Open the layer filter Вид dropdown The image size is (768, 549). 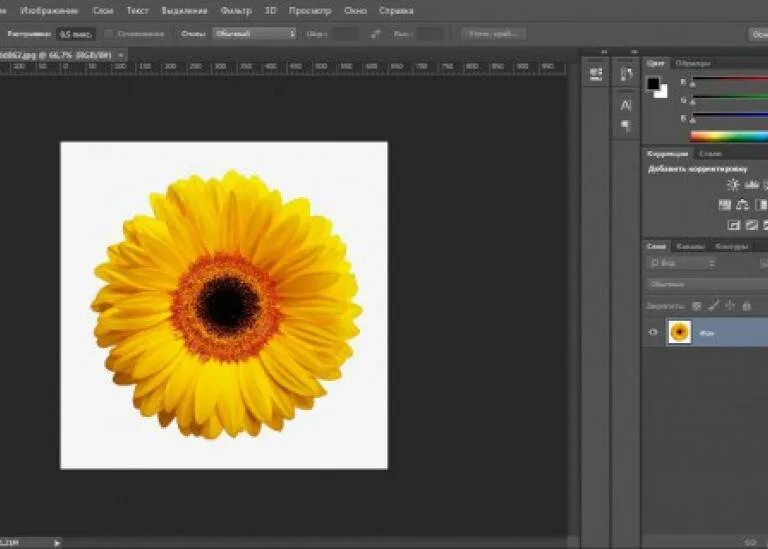682,263
